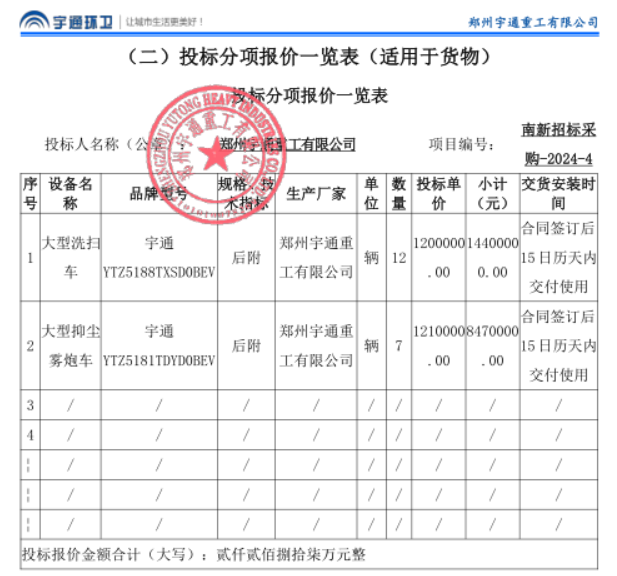The image size is (617, 576).
Task: Select project number text 南新招标采
Action: point(559,130)
